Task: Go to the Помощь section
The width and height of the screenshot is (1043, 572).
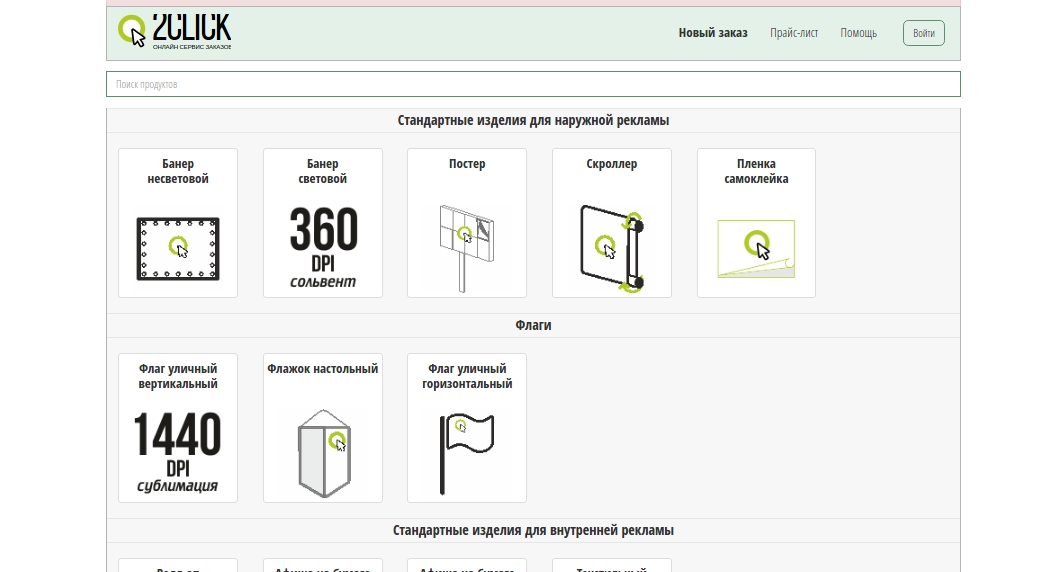Action: pyautogui.click(x=858, y=33)
